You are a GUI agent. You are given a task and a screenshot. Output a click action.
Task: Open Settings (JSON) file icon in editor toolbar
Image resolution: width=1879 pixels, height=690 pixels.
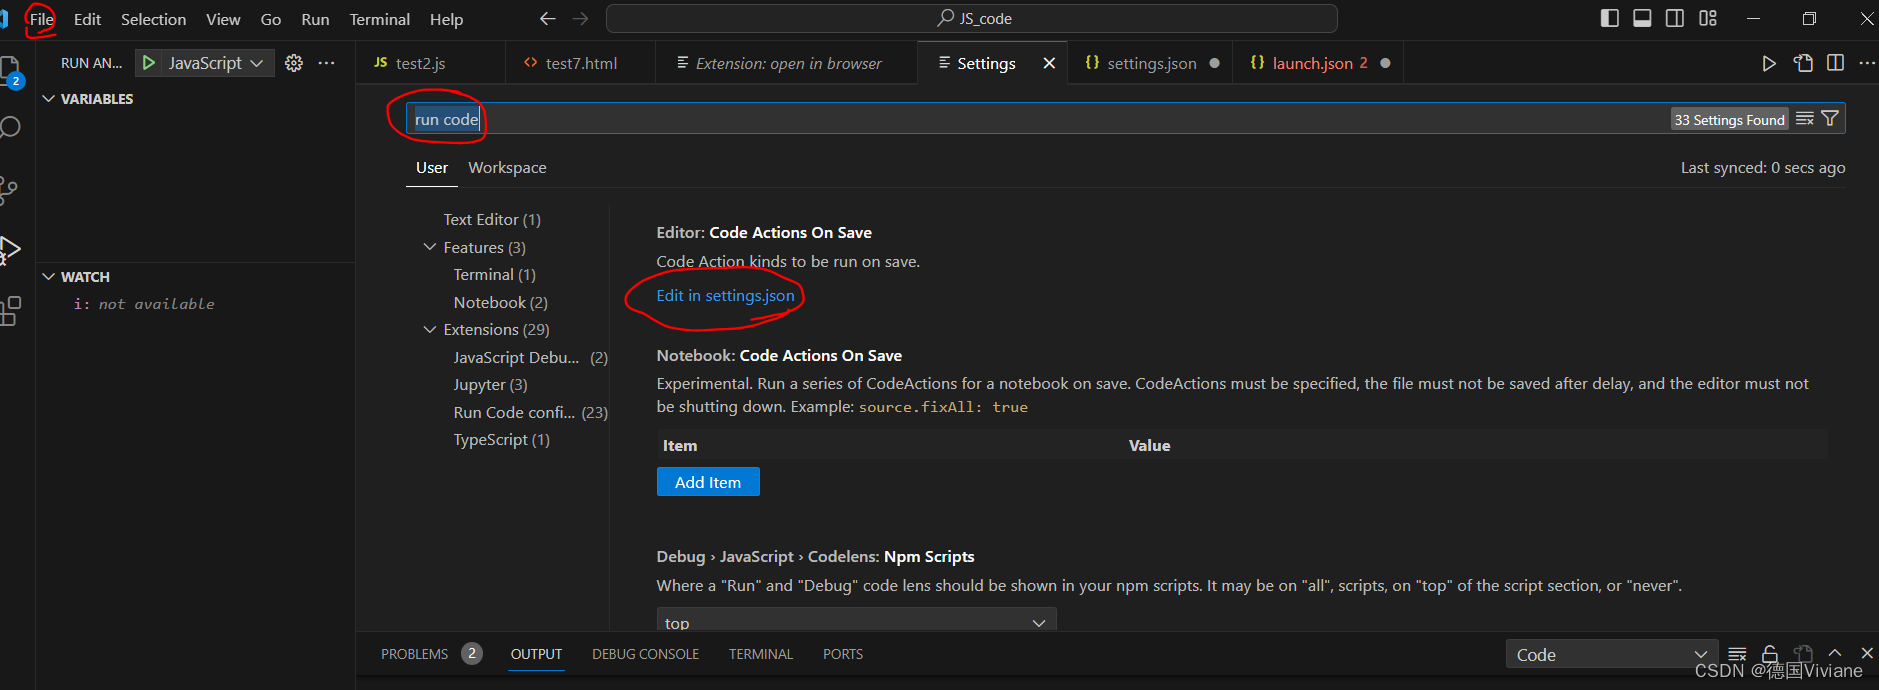point(1803,63)
